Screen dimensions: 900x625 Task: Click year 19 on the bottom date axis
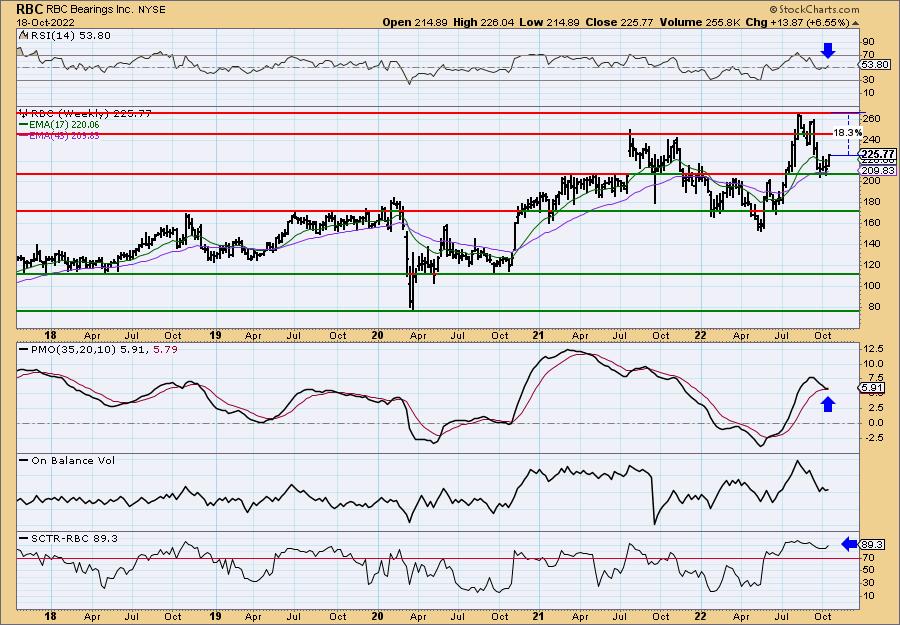[215, 617]
